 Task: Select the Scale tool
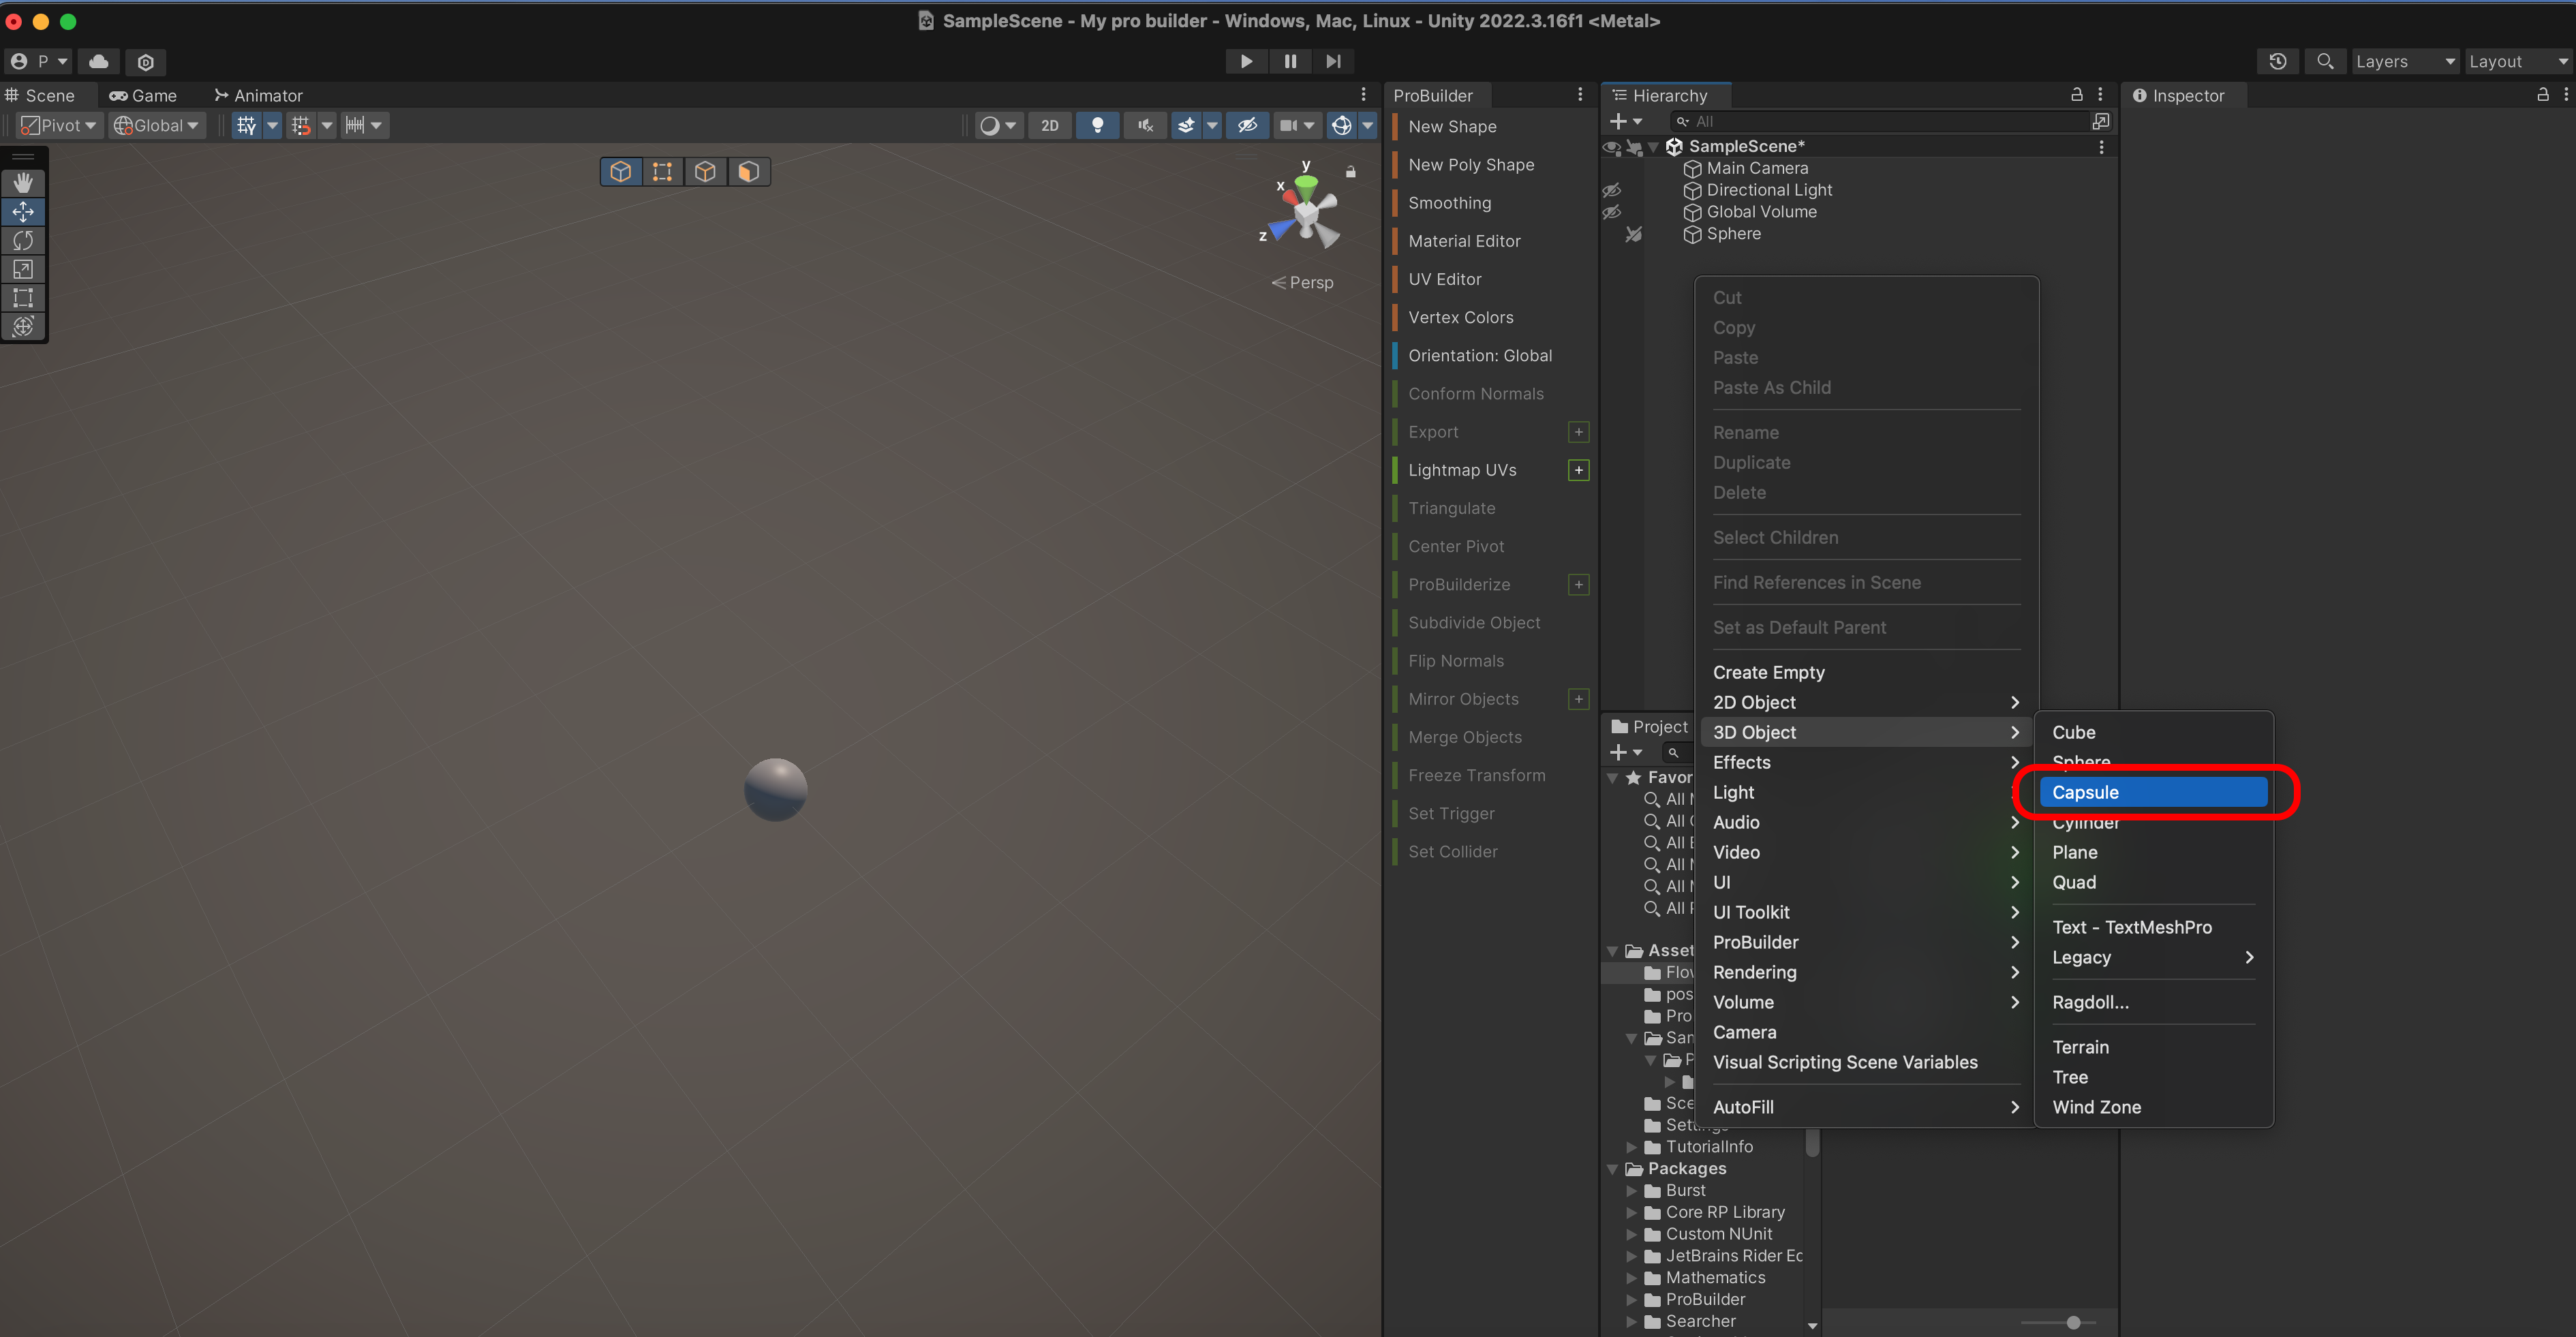click(23, 269)
